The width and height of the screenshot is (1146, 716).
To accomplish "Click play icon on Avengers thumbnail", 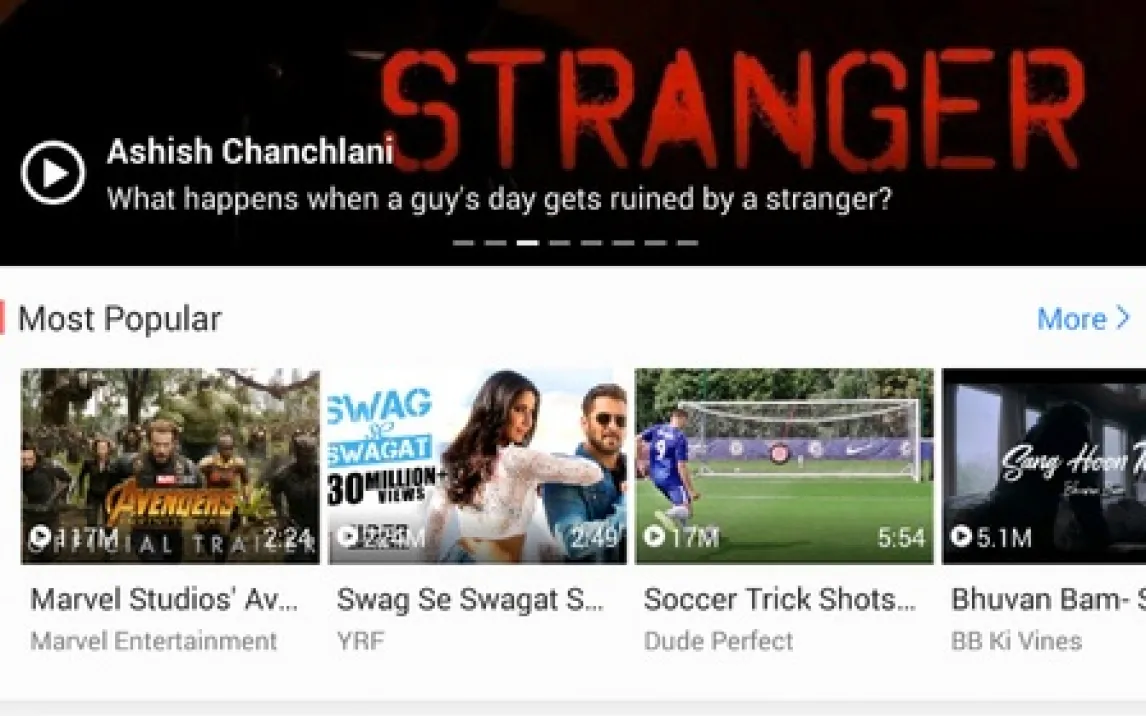I will (40, 537).
